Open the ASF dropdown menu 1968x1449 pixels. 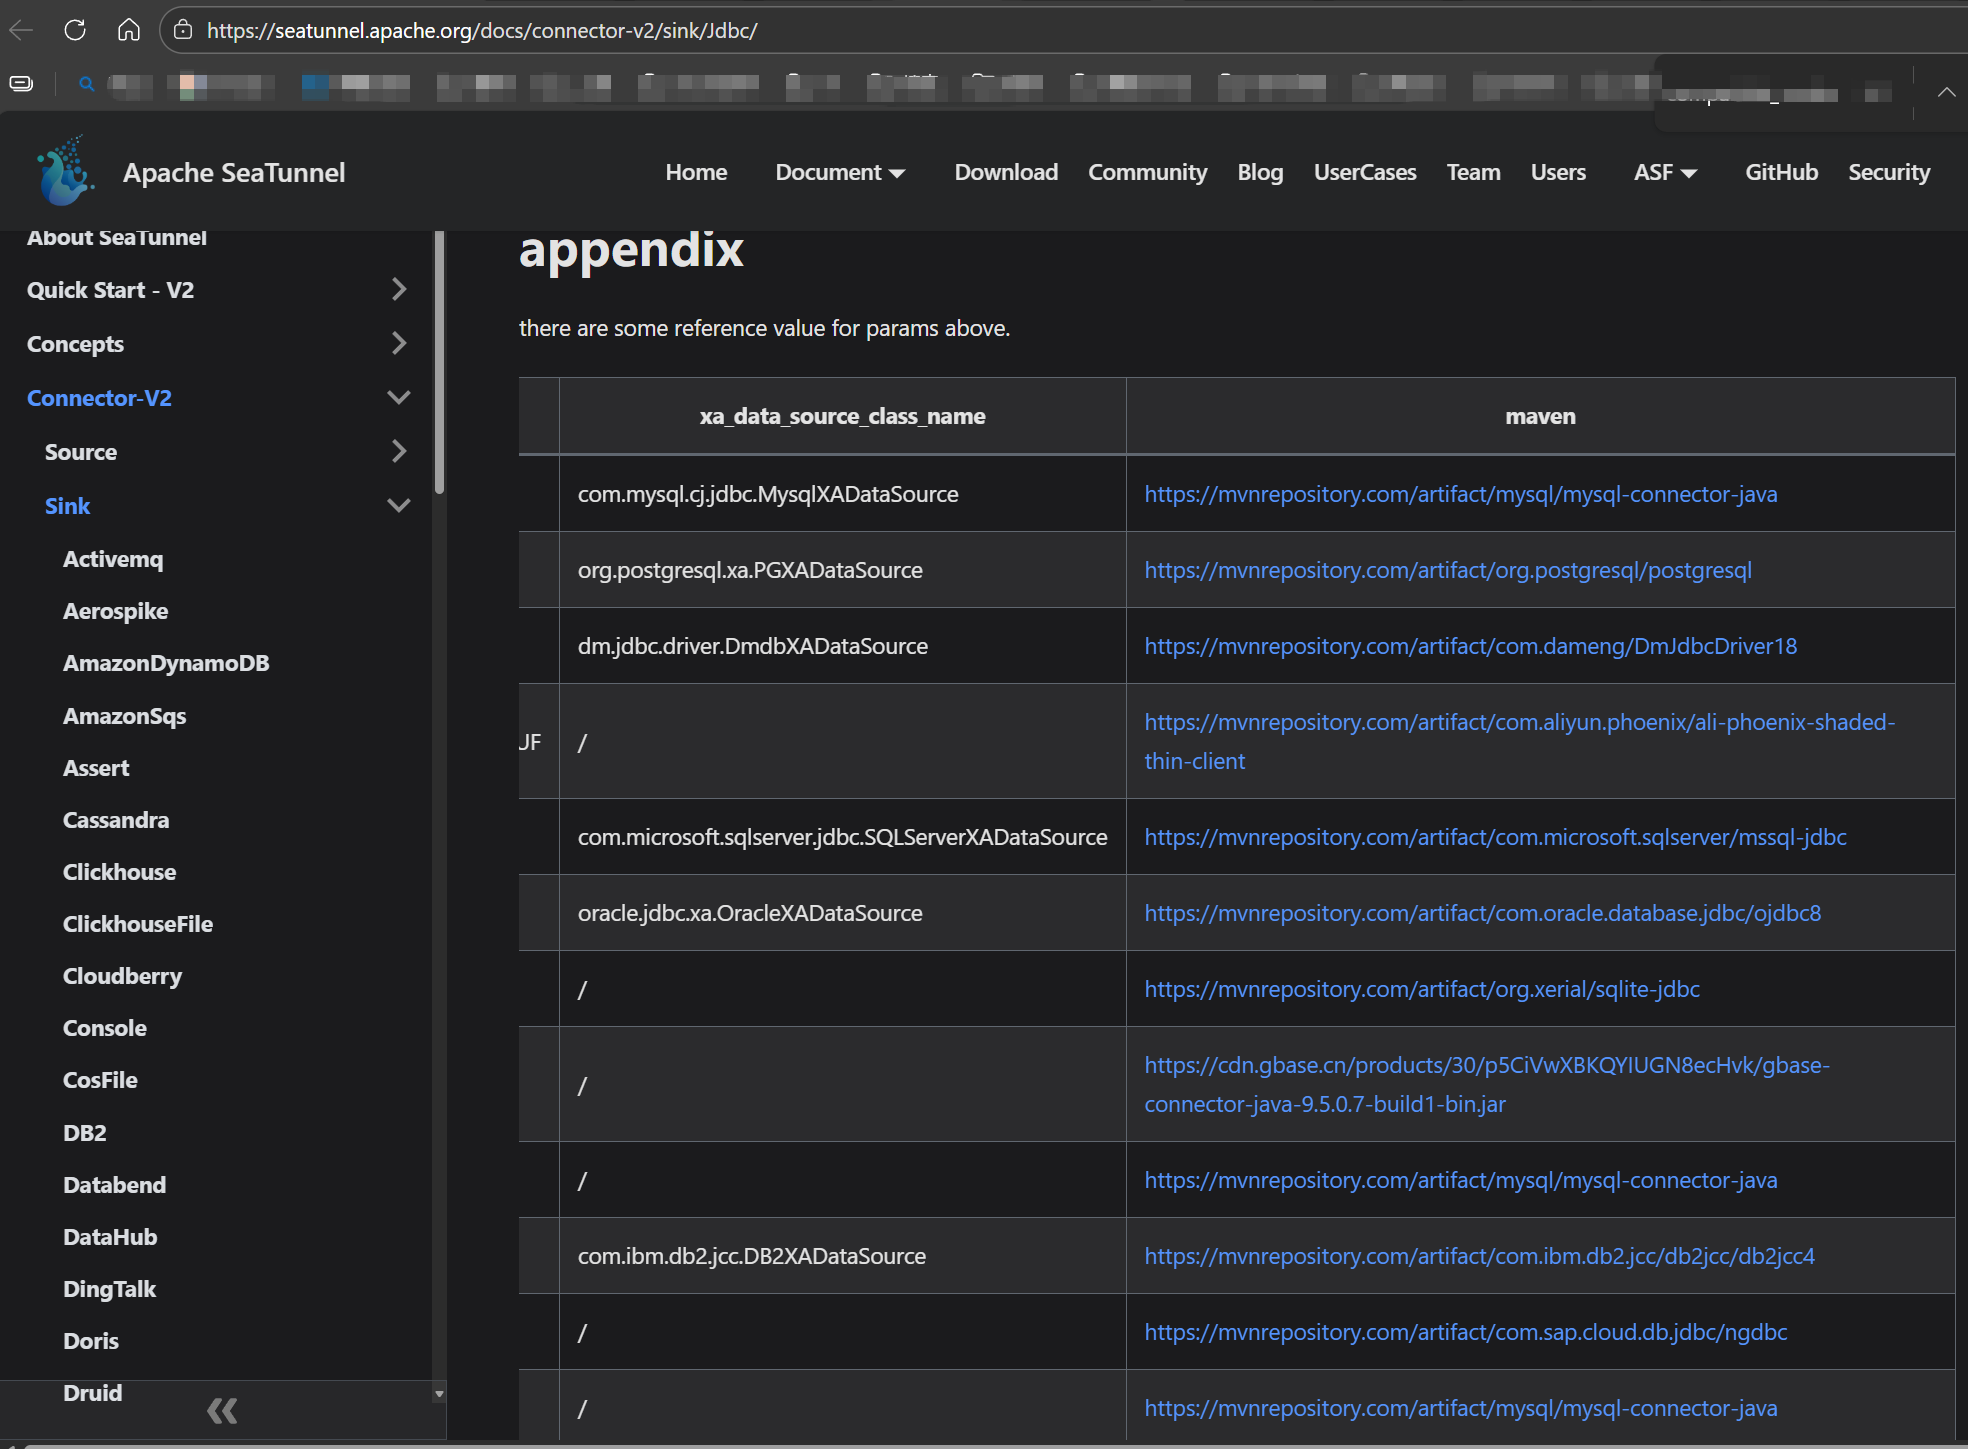pyautogui.click(x=1665, y=172)
